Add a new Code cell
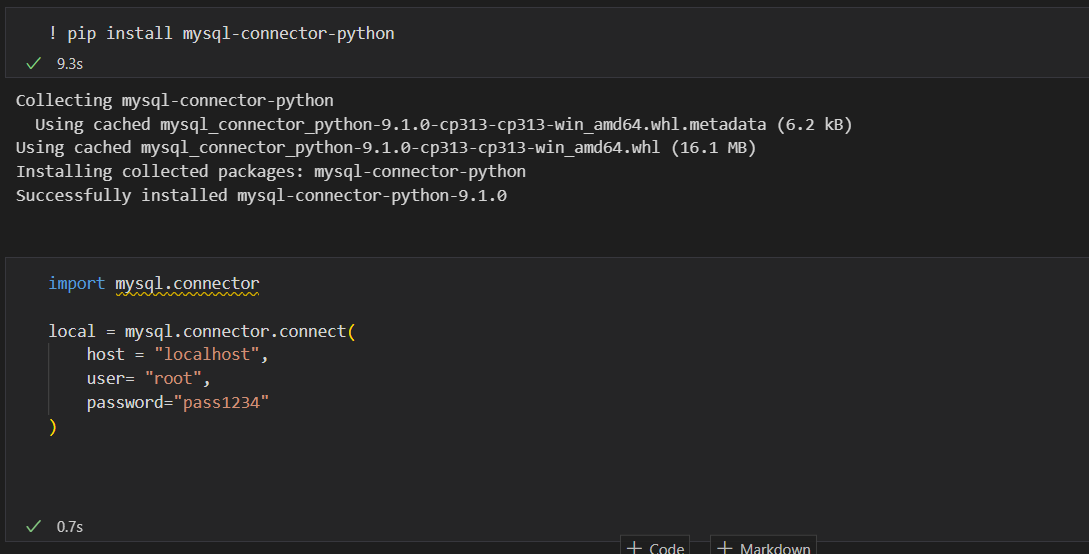 655,547
